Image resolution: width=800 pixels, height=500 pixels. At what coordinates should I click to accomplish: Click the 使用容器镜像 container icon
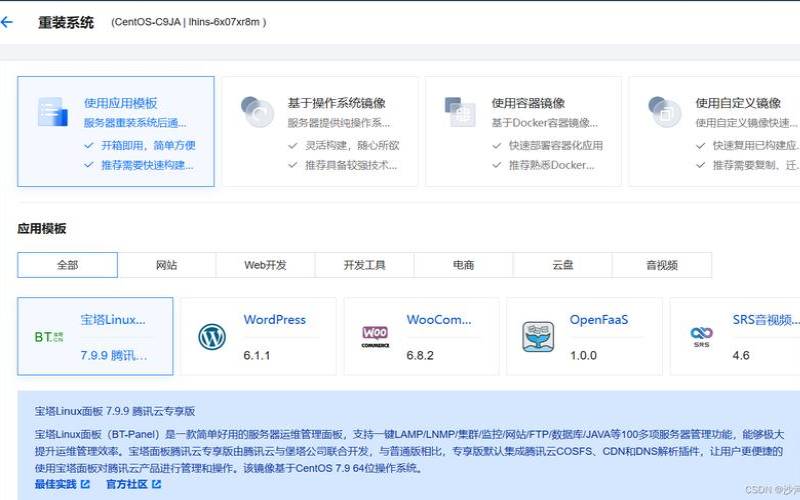click(460, 110)
